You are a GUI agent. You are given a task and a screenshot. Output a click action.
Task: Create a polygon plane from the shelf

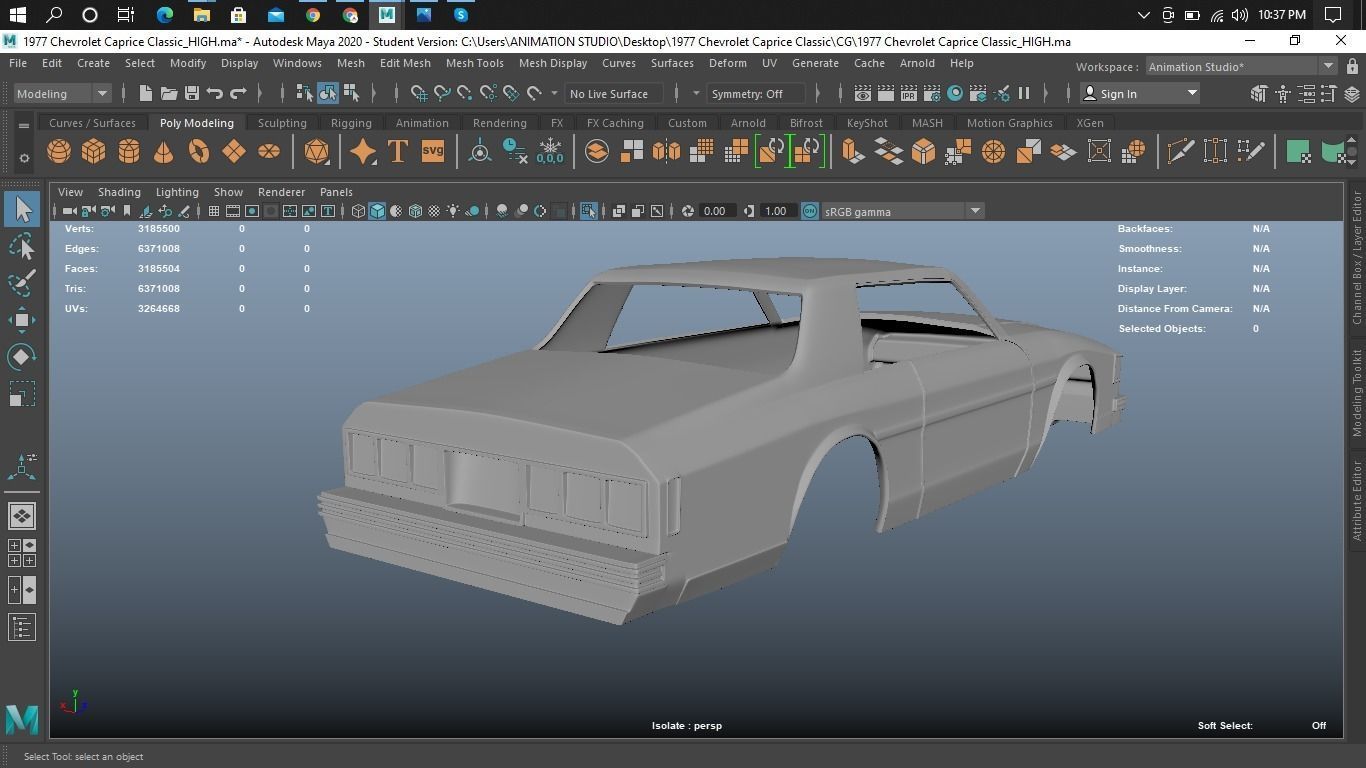pos(233,152)
